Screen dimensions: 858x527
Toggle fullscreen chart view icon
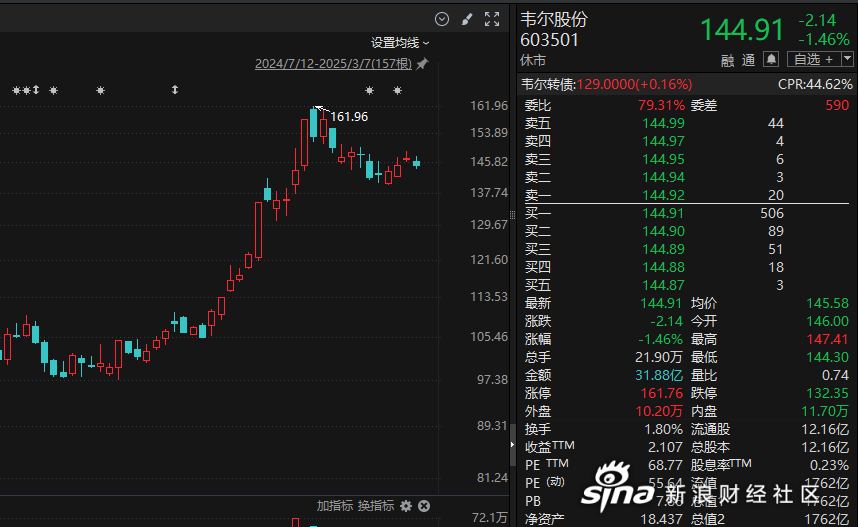click(x=492, y=19)
